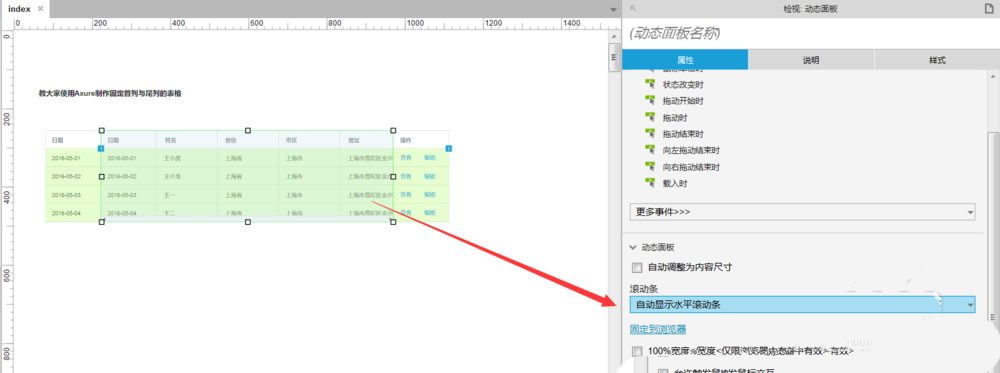Viewport: 1000px width, 373px height.
Task: Click the 固定到浏览器 link
Action: pos(658,329)
